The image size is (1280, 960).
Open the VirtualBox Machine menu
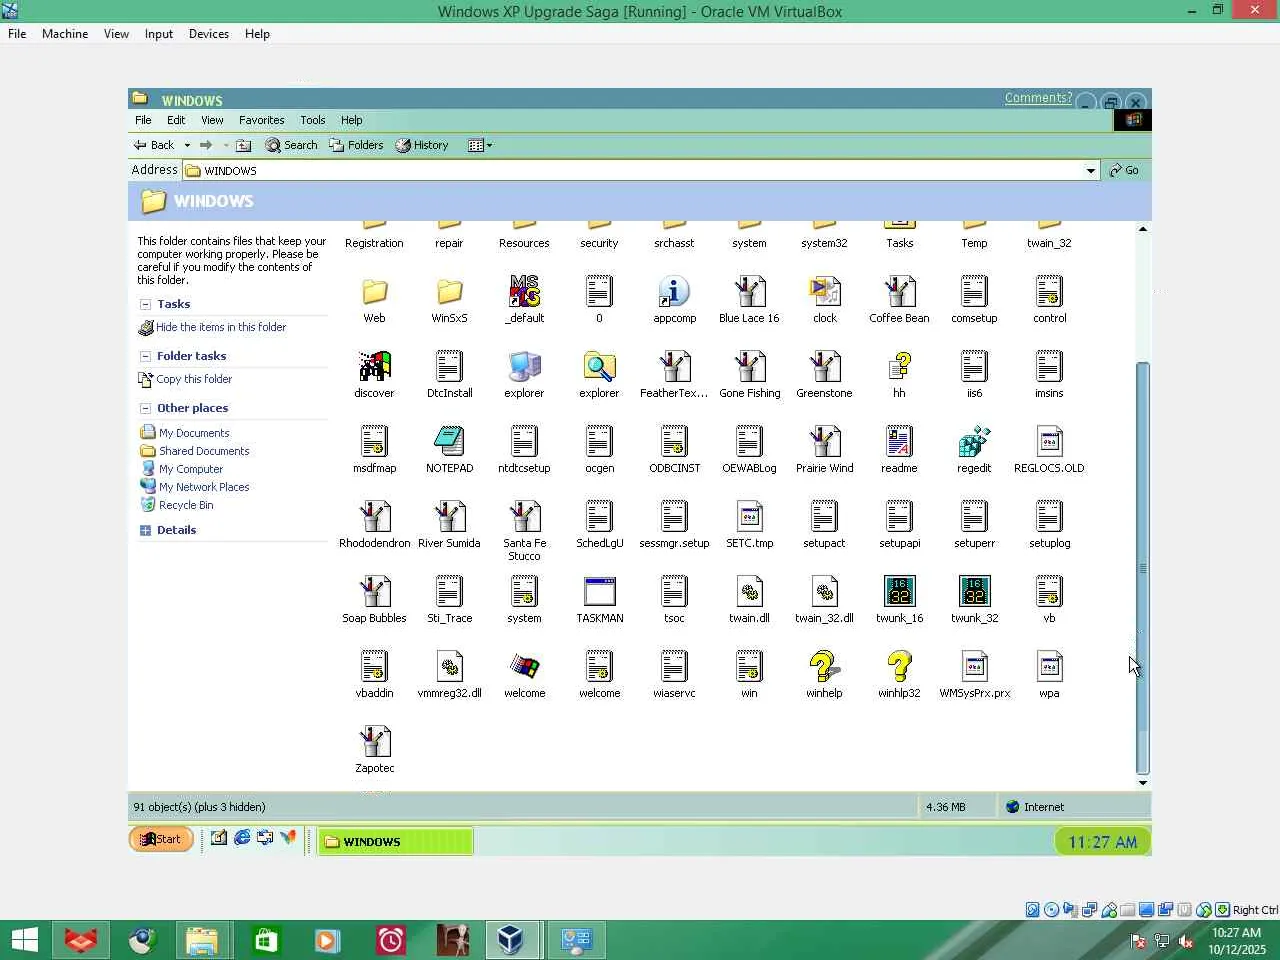pyautogui.click(x=65, y=34)
